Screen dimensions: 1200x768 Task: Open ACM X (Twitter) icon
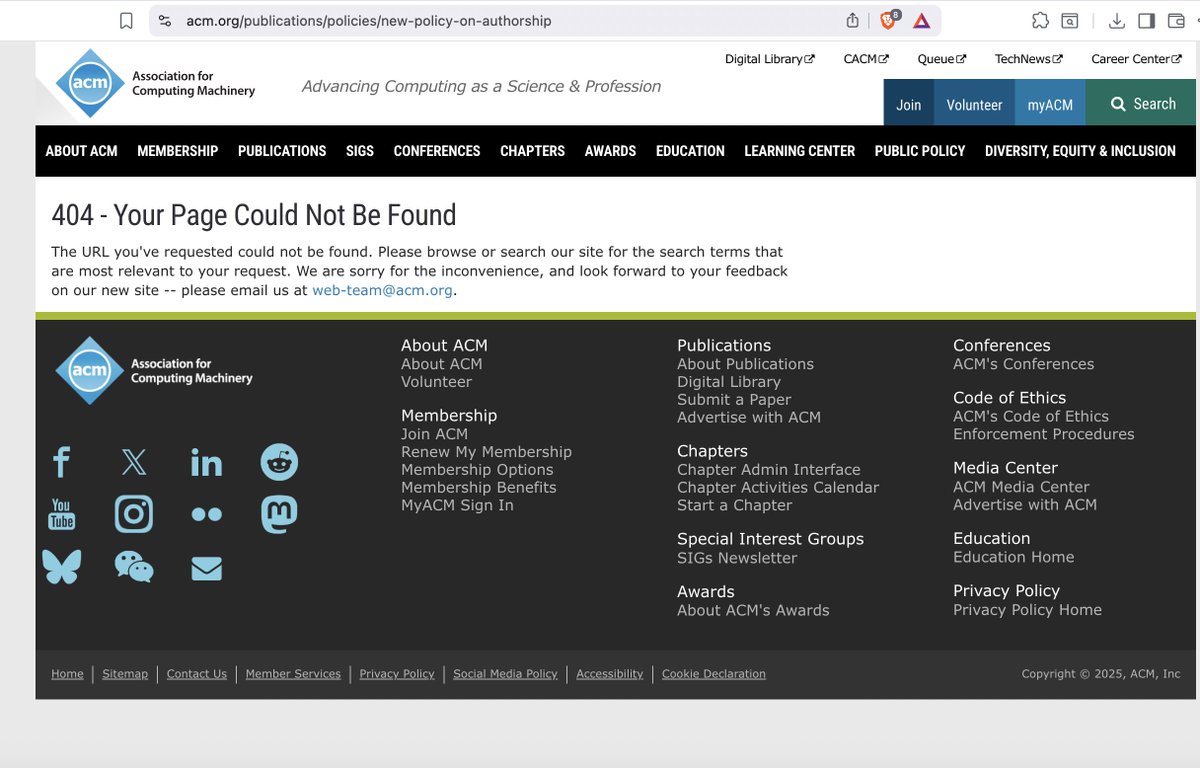tap(134, 462)
